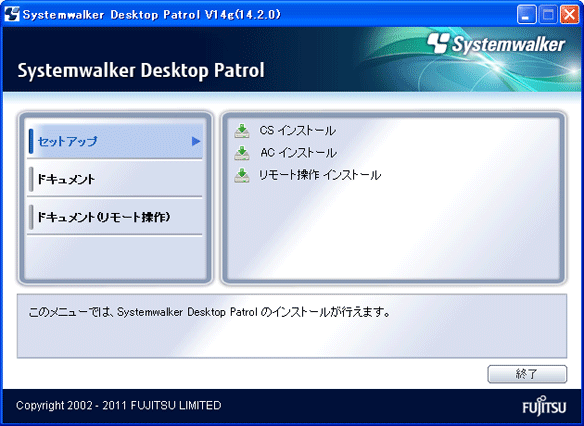This screenshot has height=426, width=584.
Task: Click the リモート操作 インストール download icon
Action: (242, 175)
